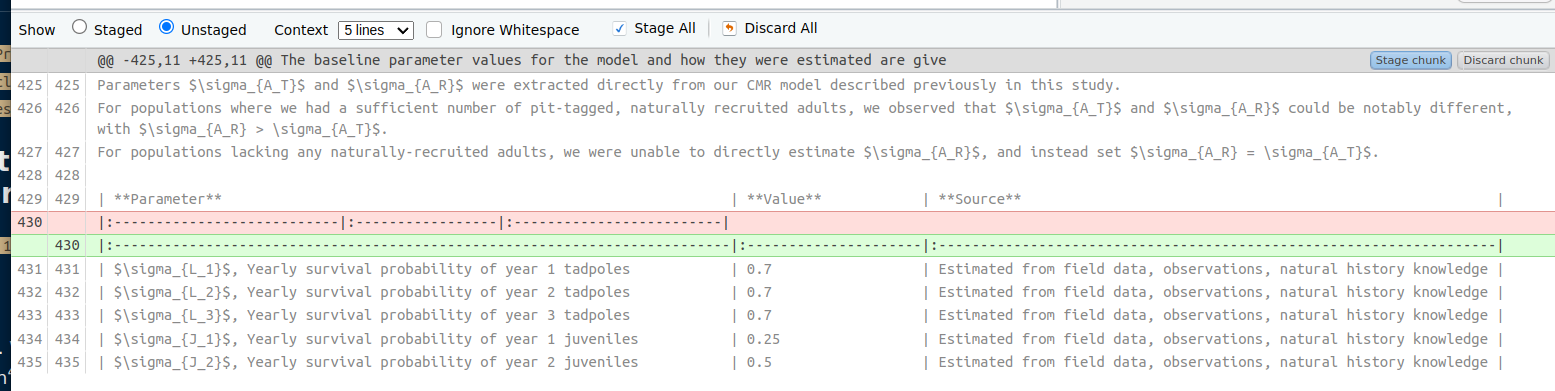
Task: Click the @@ -425,11 chunk header line
Action: click(777, 60)
